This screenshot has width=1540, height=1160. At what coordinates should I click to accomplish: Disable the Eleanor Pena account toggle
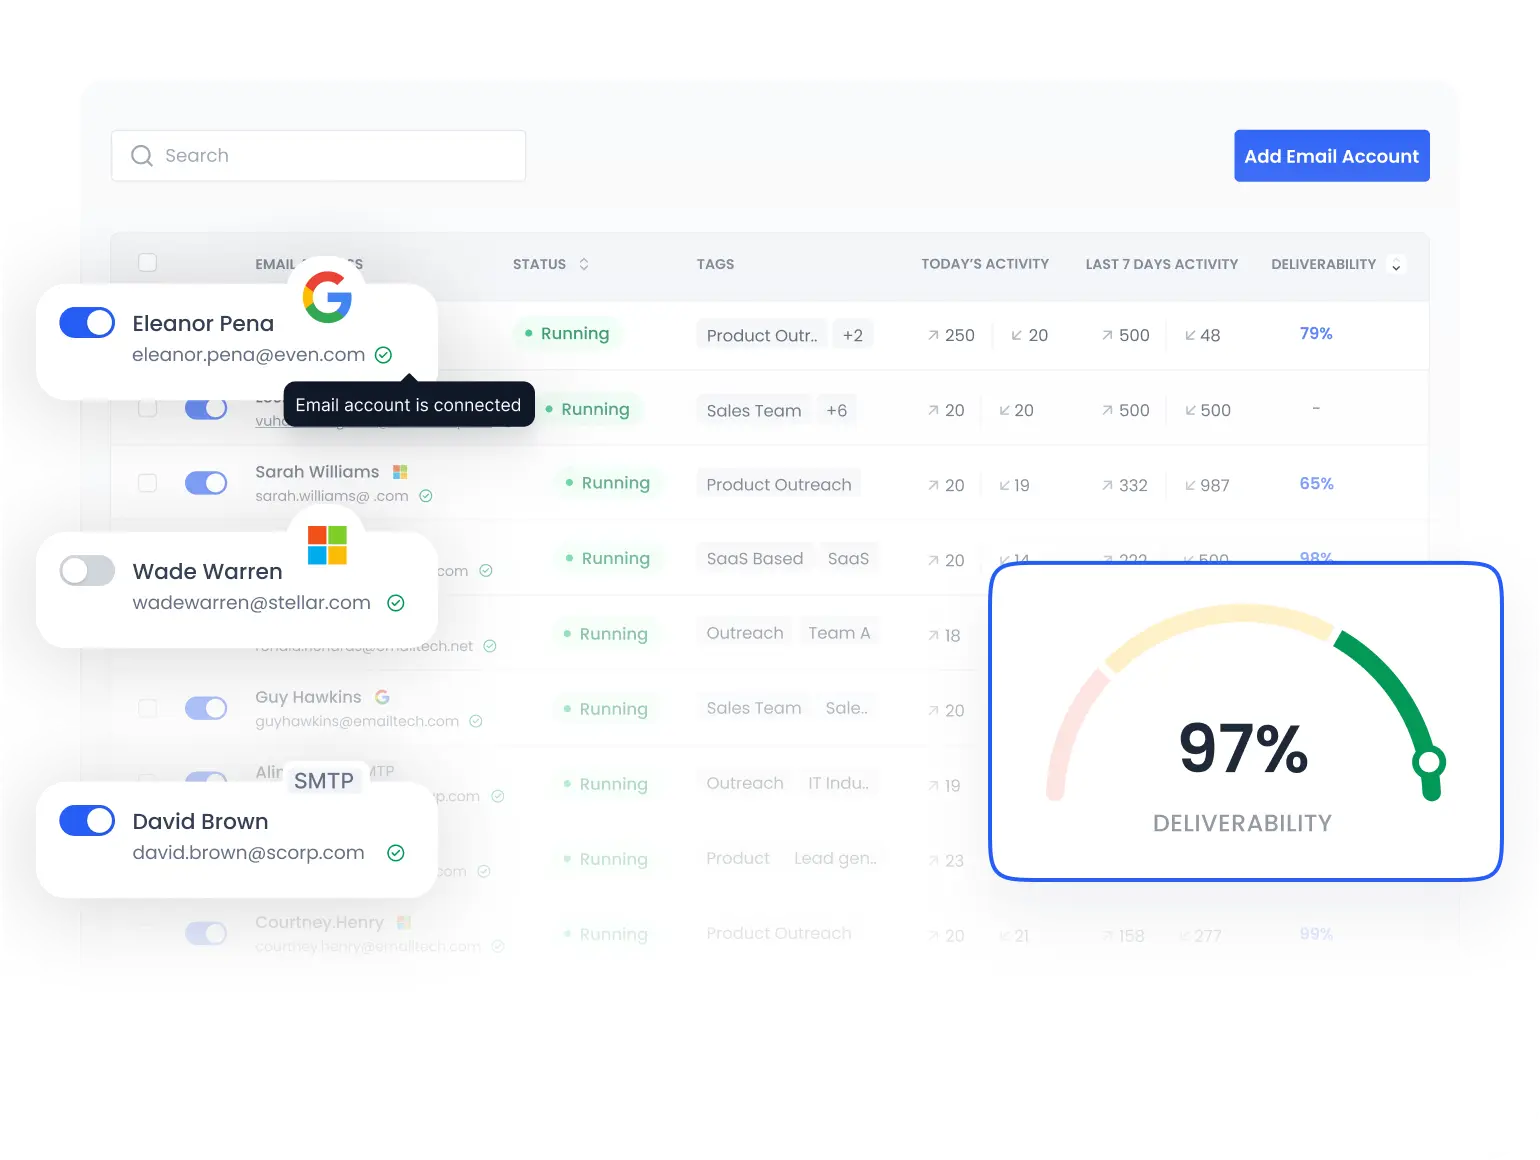click(87, 322)
